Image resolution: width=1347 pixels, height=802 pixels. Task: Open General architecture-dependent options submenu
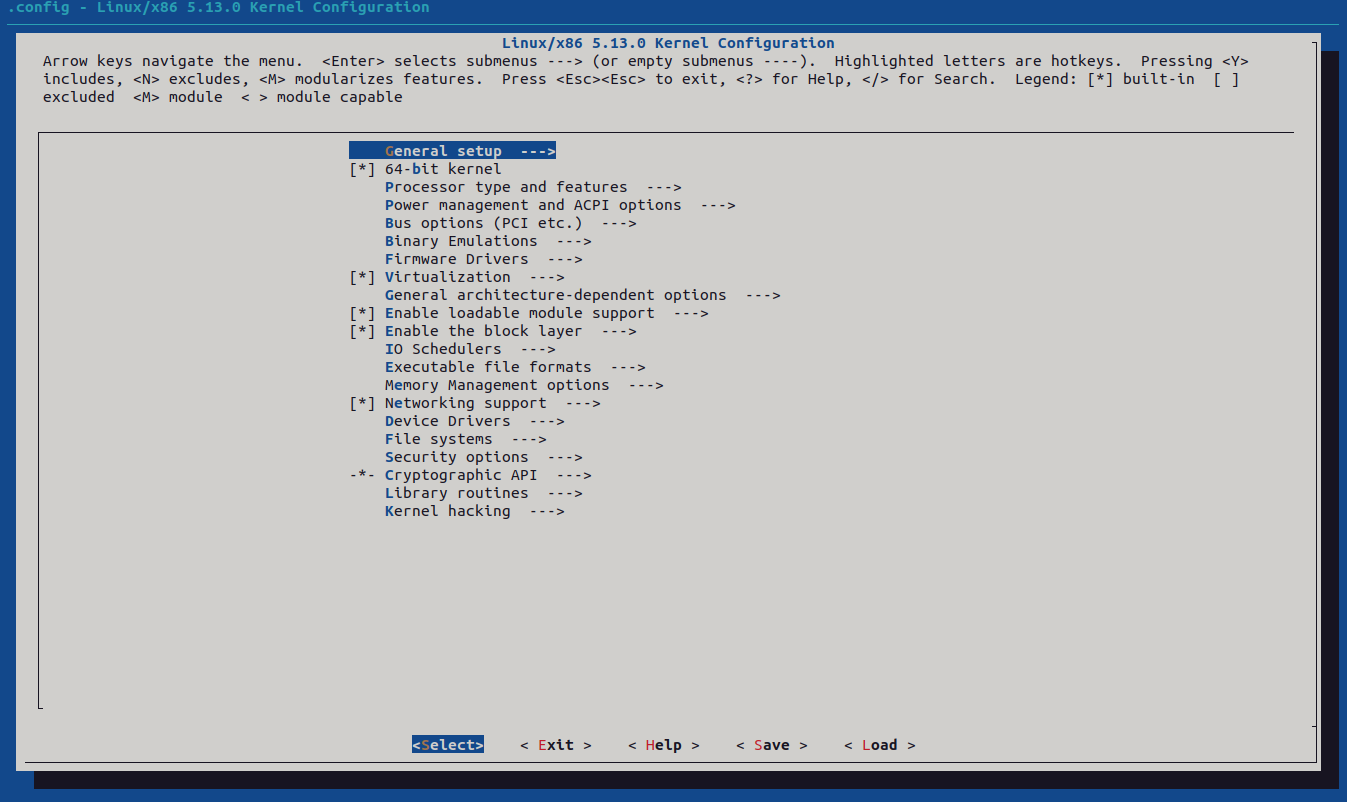tap(583, 295)
